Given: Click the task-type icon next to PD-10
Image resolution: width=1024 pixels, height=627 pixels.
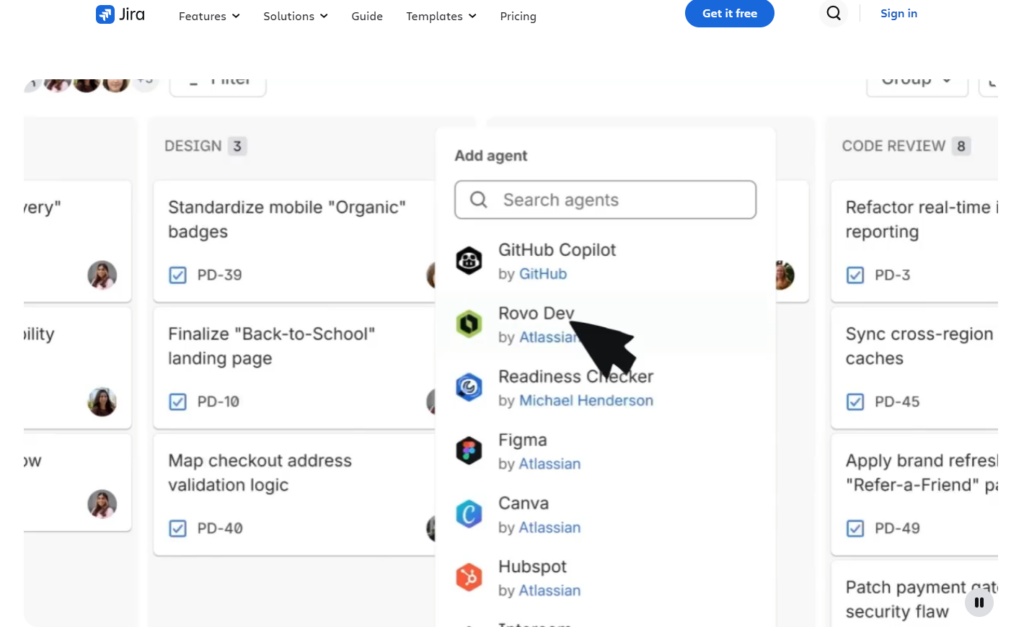Looking at the screenshot, I should pos(178,402).
